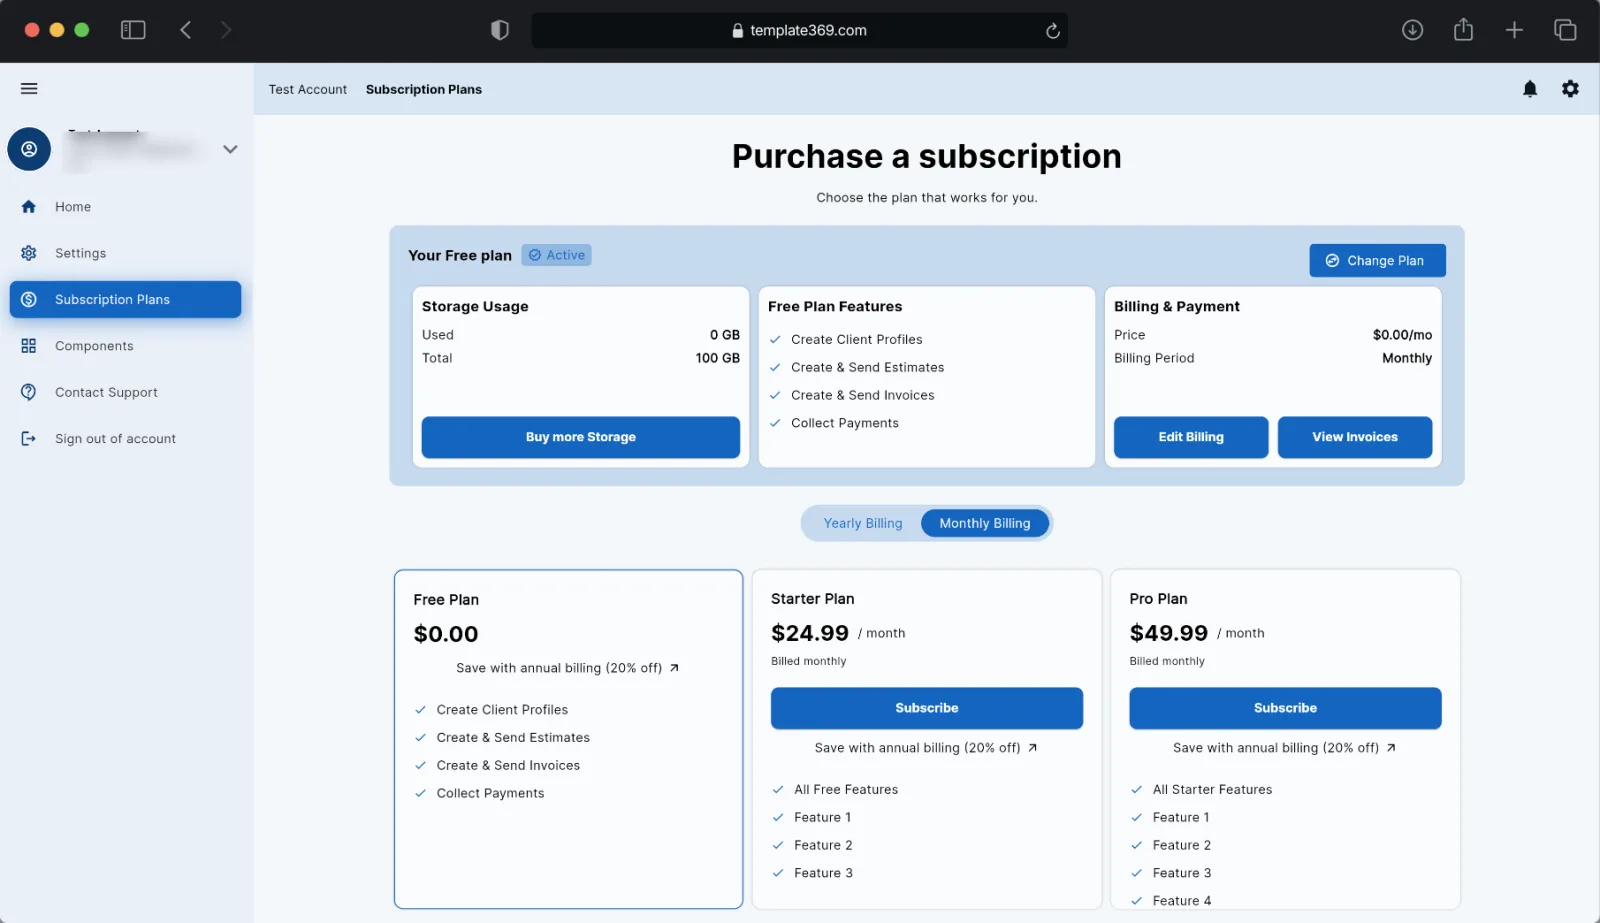The width and height of the screenshot is (1600, 923).
Task: Open Safari downloads icon
Action: pyautogui.click(x=1413, y=30)
